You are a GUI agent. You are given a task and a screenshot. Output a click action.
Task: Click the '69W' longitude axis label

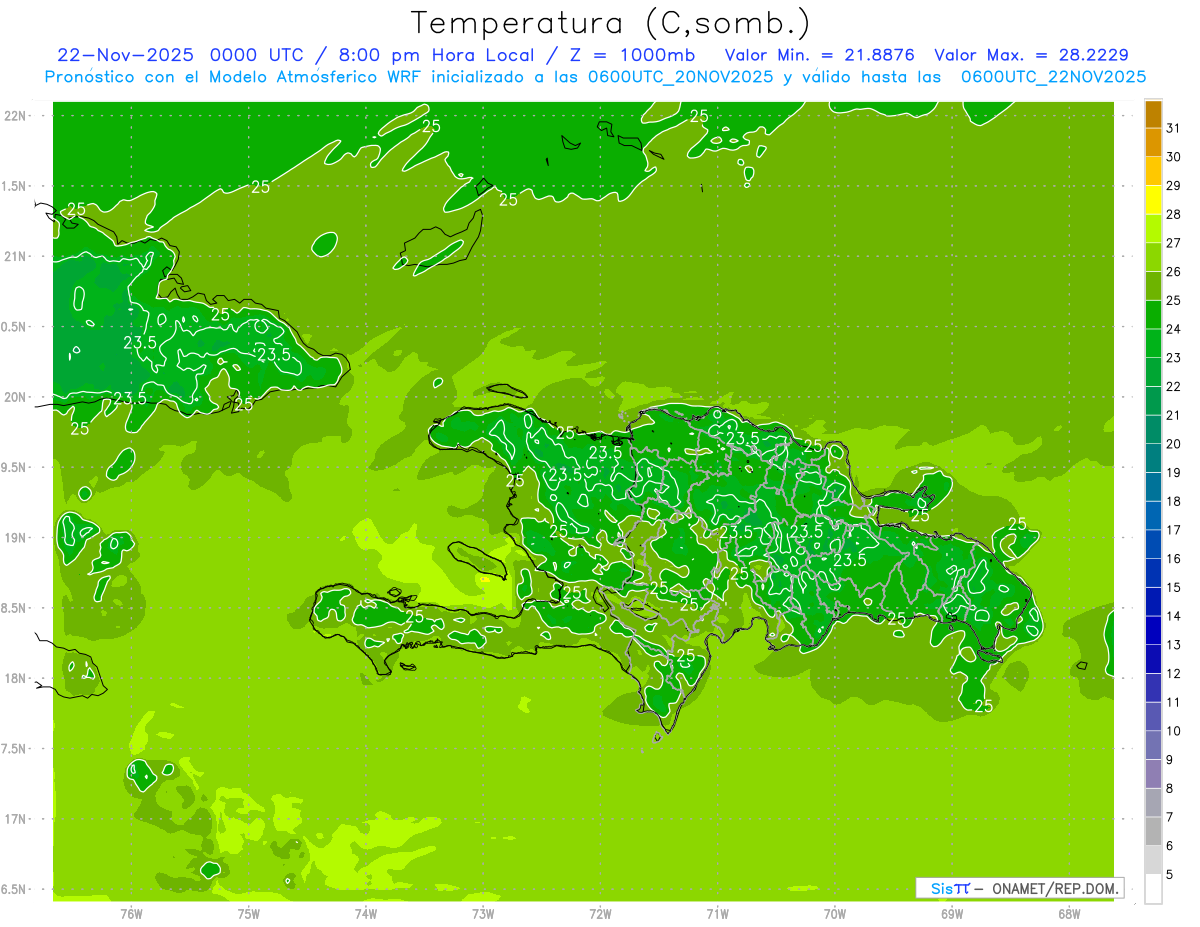click(952, 914)
